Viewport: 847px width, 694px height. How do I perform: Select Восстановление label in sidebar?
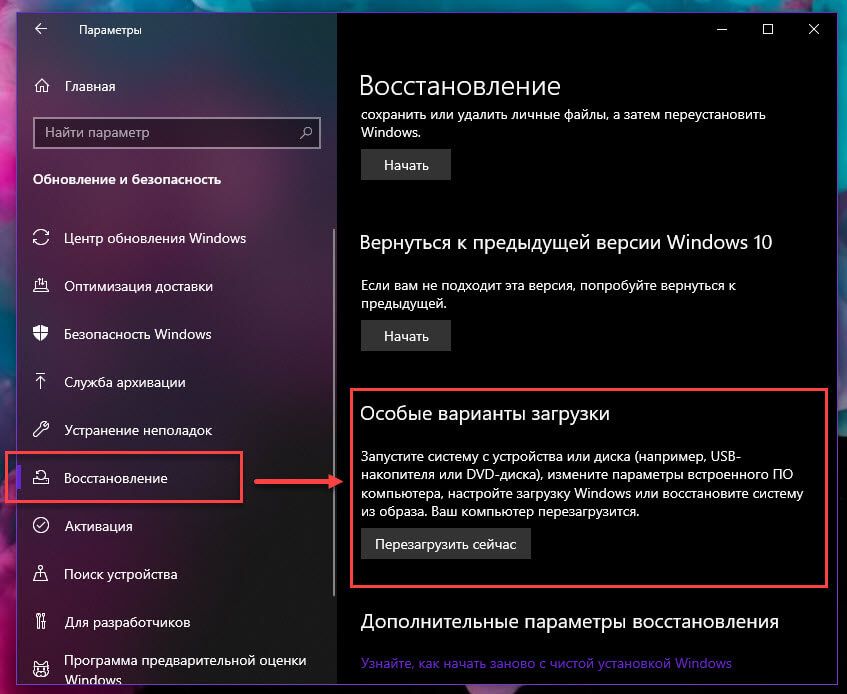tap(116, 479)
